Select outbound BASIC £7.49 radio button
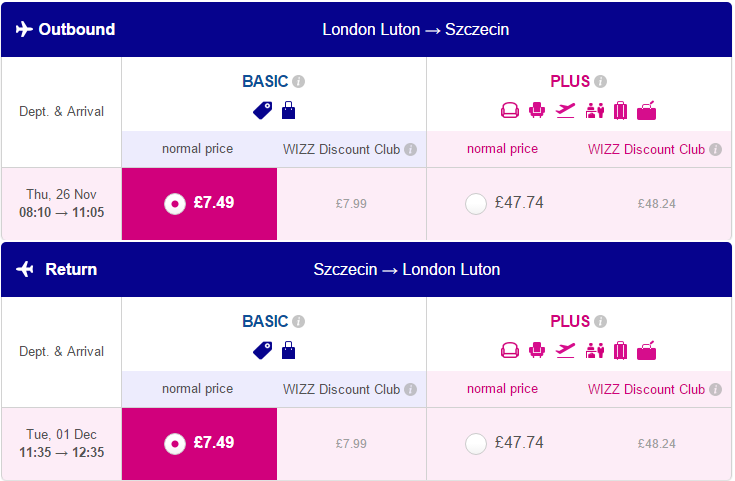This screenshot has height=481, width=735. 175,204
